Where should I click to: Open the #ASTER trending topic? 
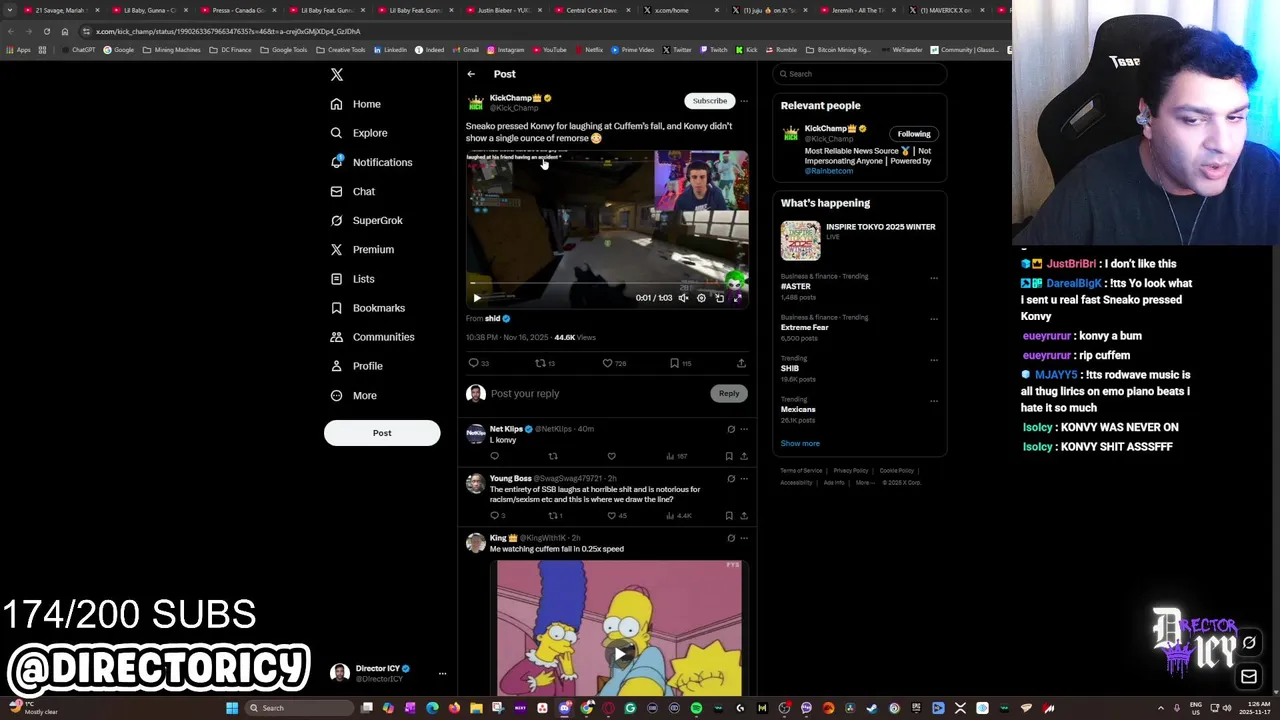[x=796, y=287]
